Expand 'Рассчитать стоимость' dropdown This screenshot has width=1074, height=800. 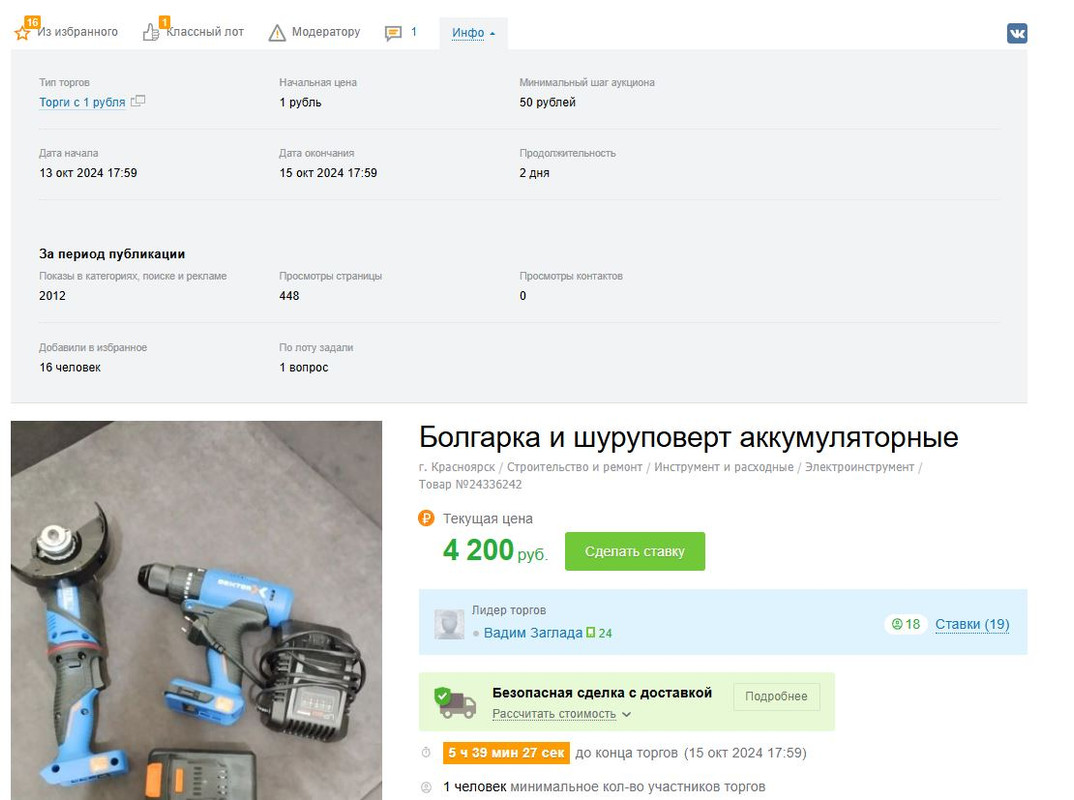(x=561, y=714)
